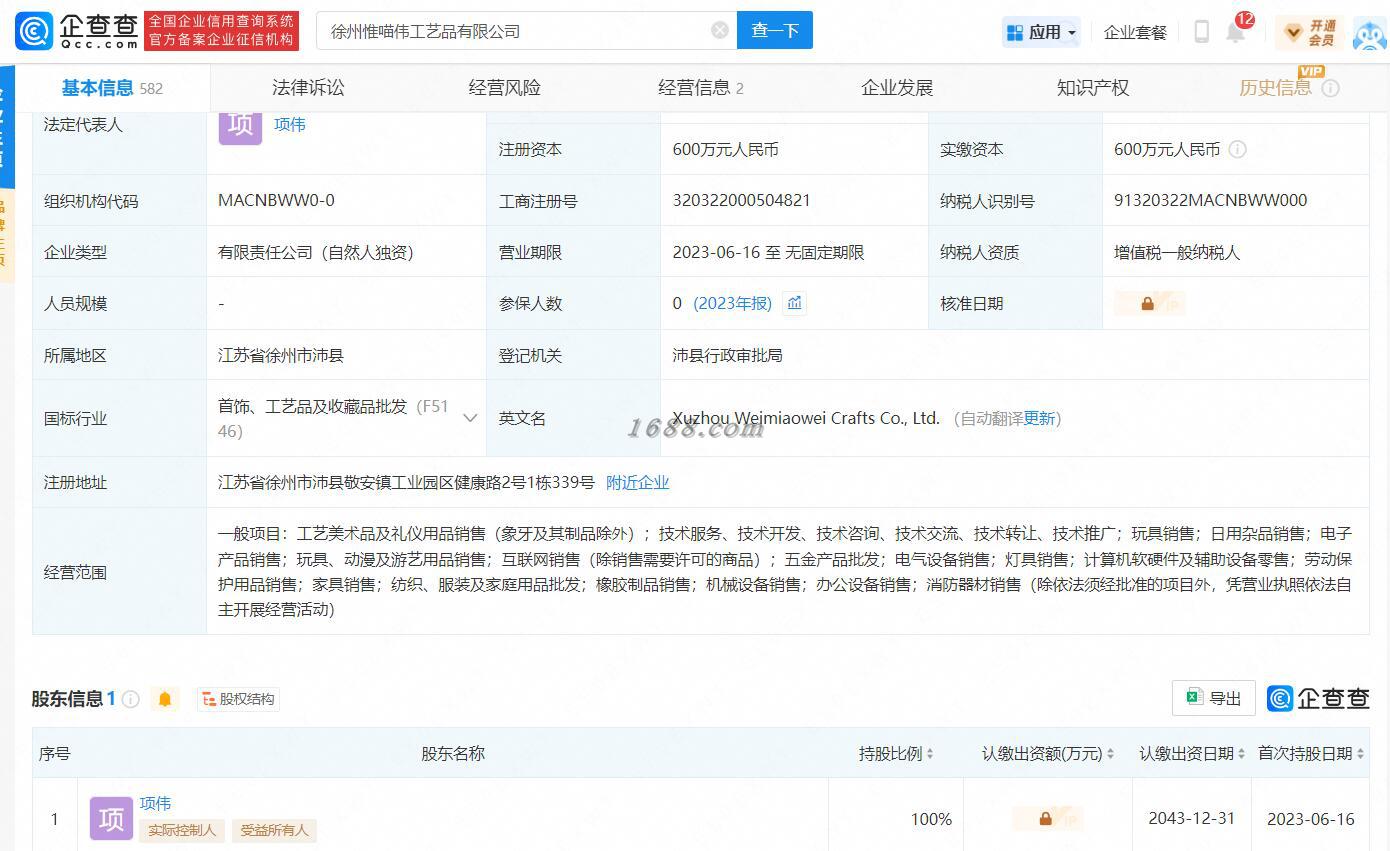
Task: Switch to 企业发展 tab
Action: pos(897,88)
